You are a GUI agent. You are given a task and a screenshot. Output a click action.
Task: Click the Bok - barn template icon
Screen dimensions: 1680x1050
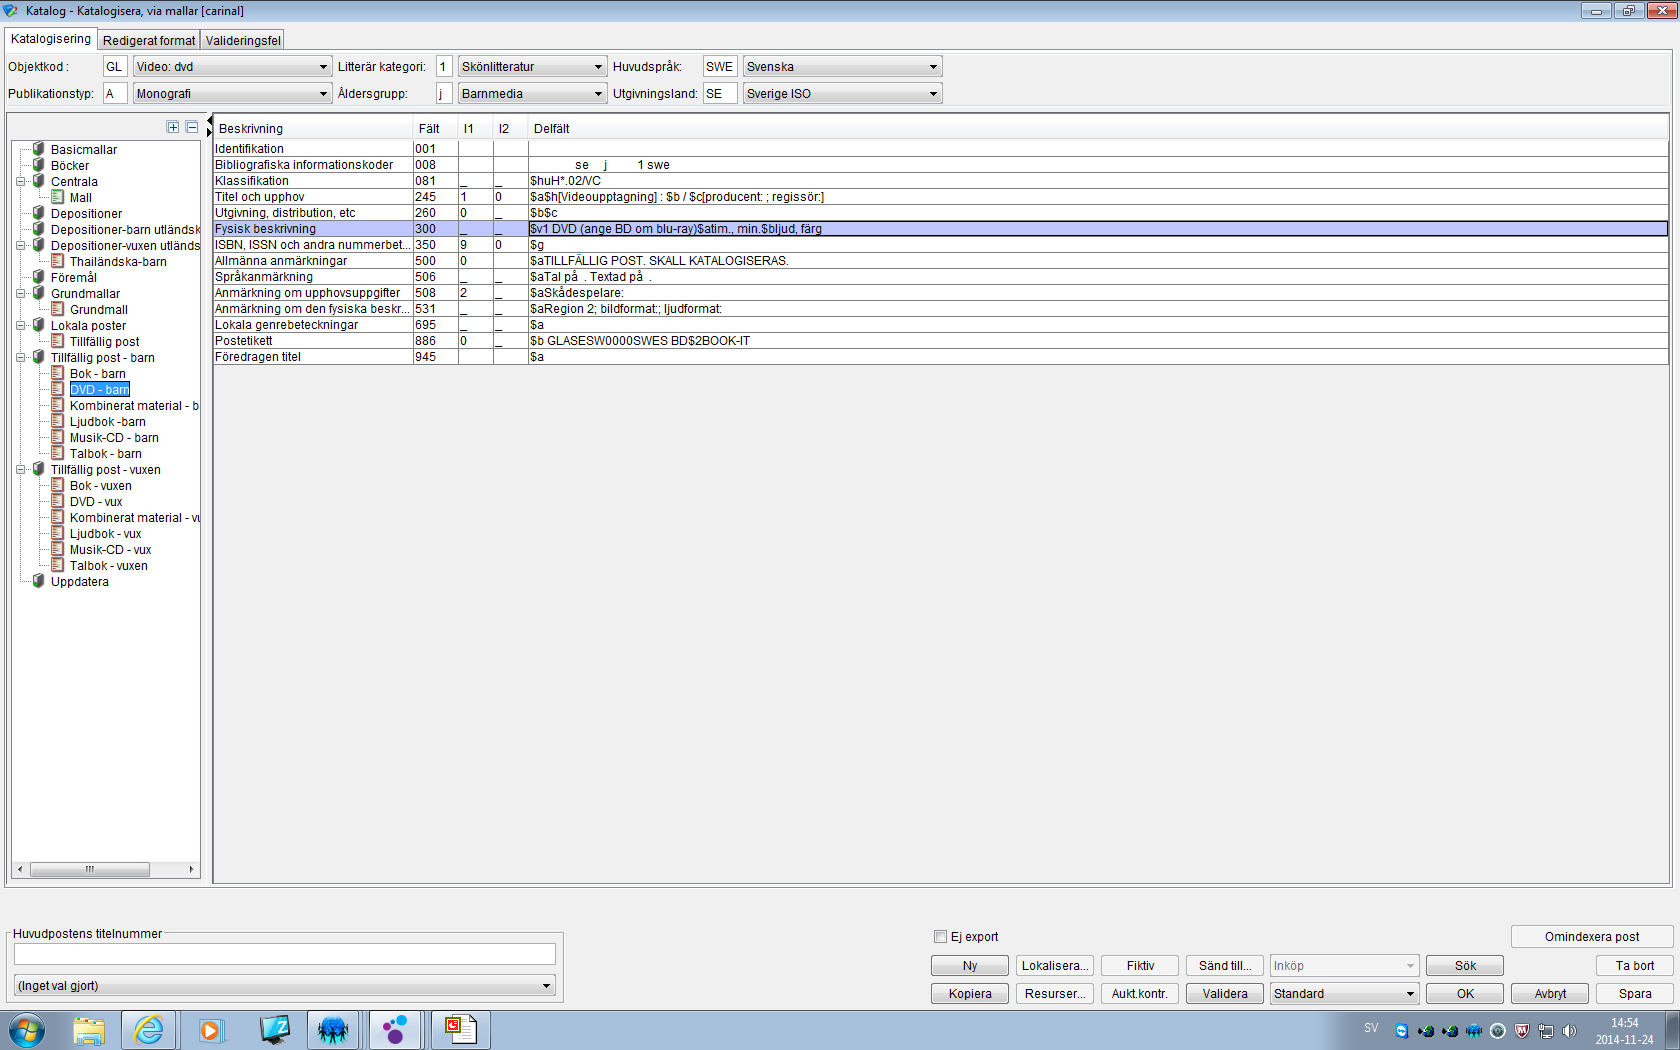coord(58,373)
